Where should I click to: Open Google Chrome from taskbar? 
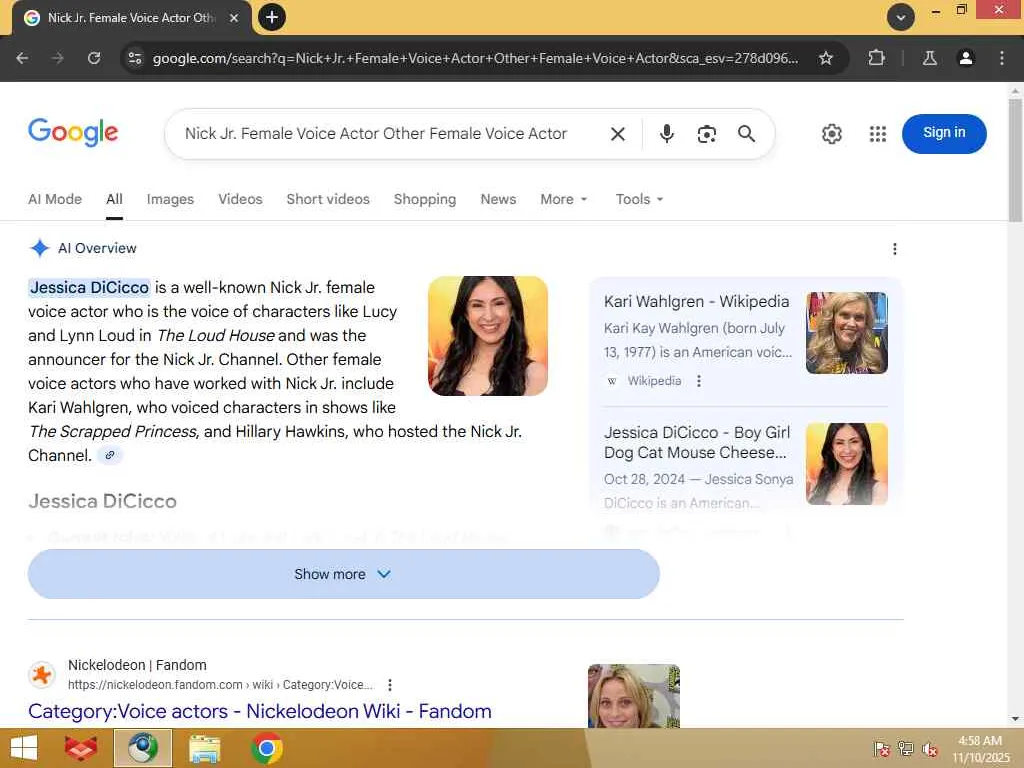266,748
